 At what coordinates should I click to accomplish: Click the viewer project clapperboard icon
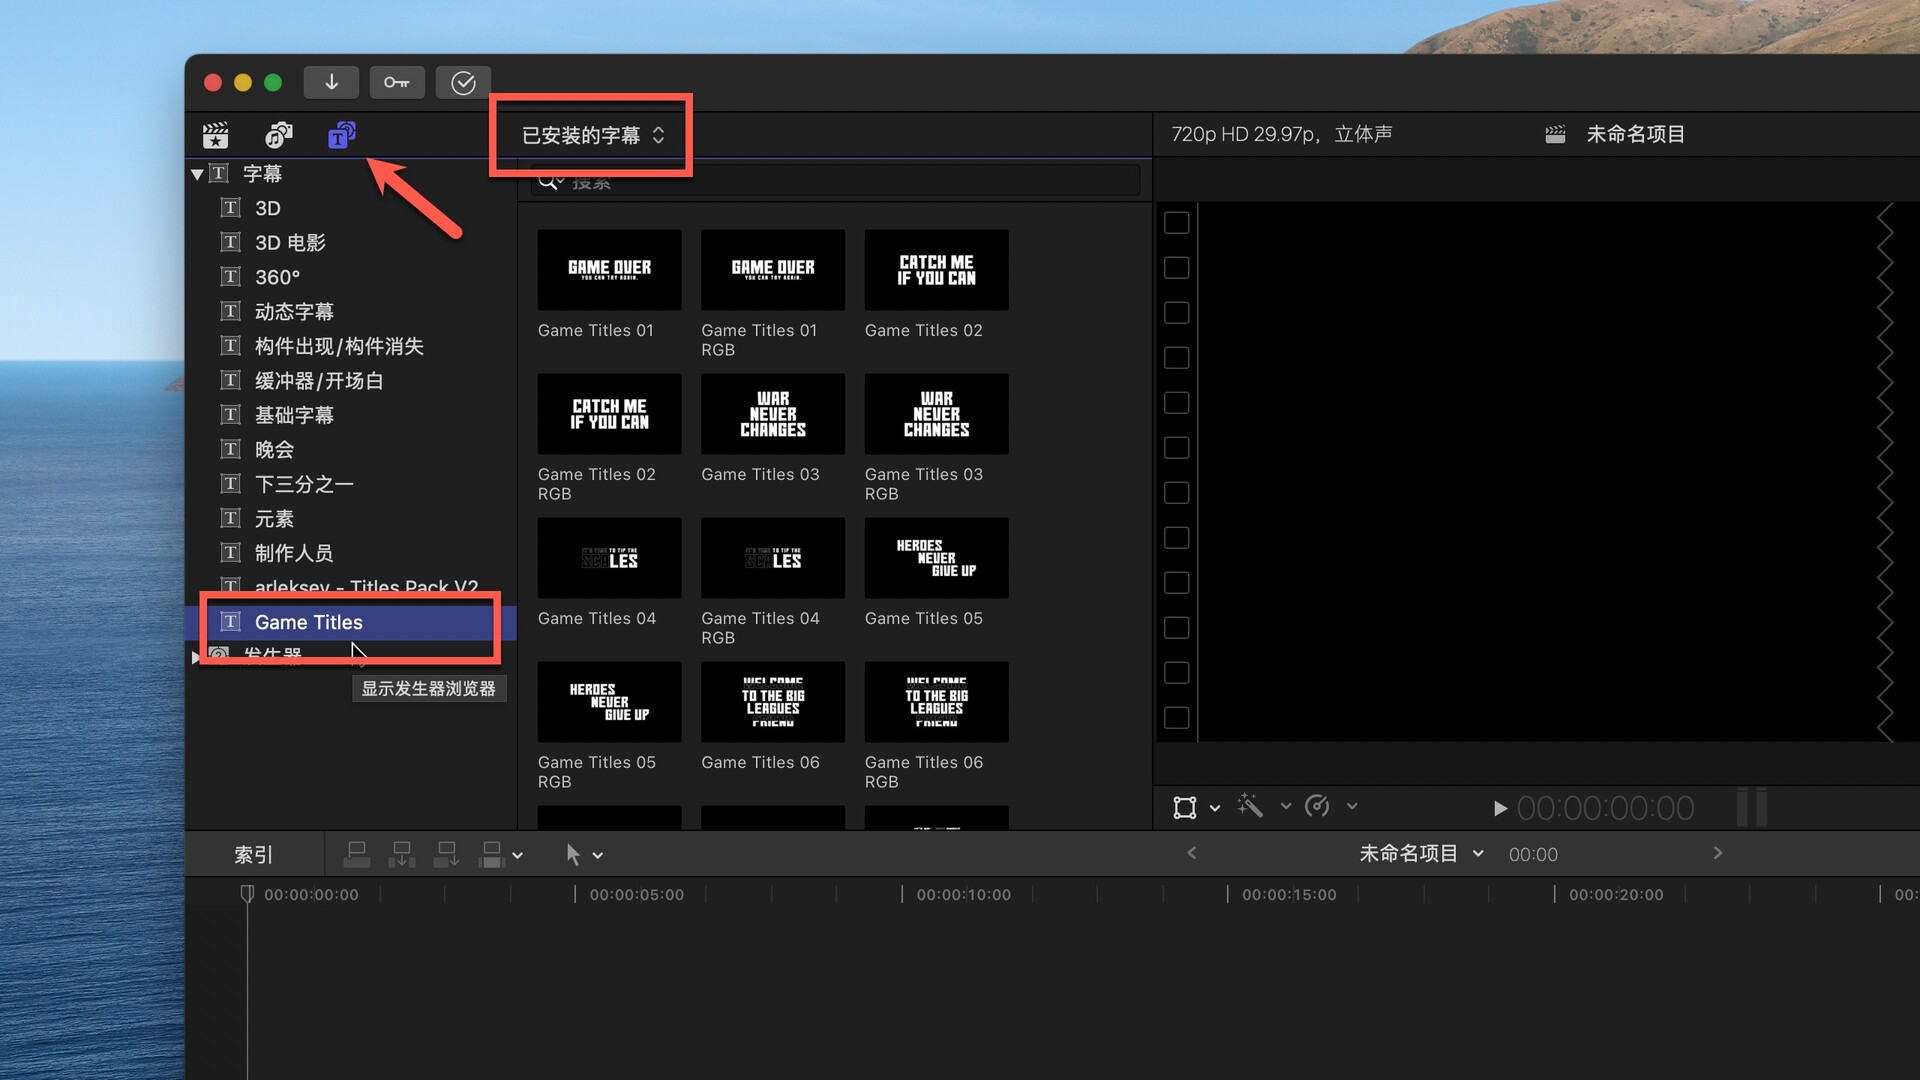pos(1555,134)
